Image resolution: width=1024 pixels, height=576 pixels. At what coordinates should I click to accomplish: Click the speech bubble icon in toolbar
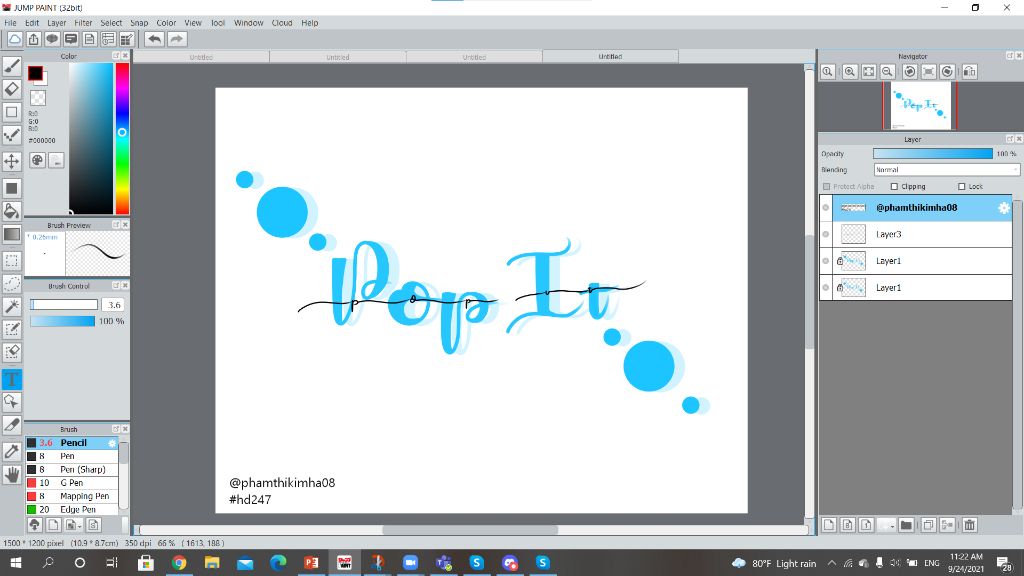(52, 39)
